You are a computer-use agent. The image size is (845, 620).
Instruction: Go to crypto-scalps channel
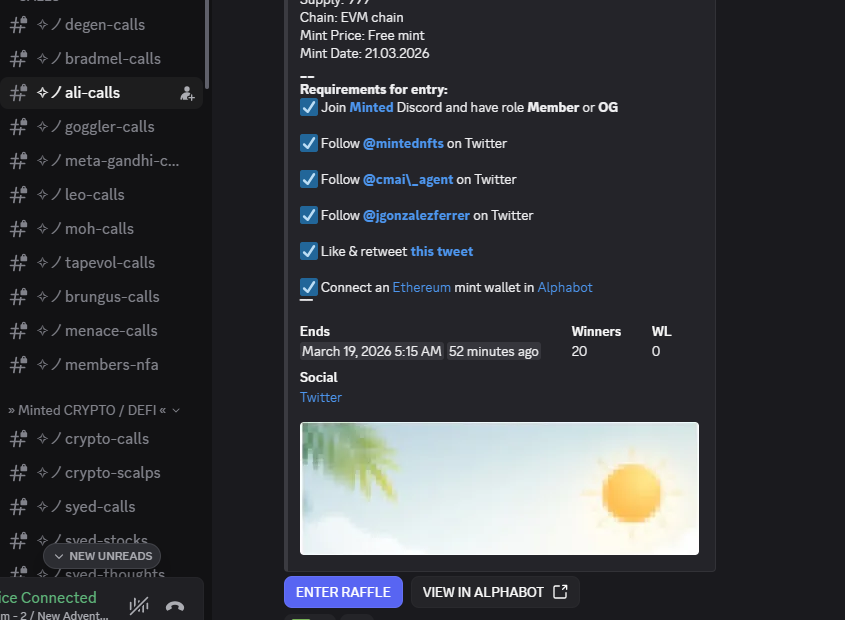click(101, 473)
